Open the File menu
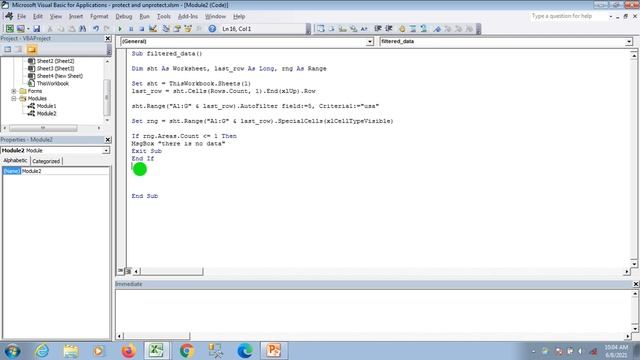This screenshot has height=360, width=640. pyautogui.click(x=21, y=16)
